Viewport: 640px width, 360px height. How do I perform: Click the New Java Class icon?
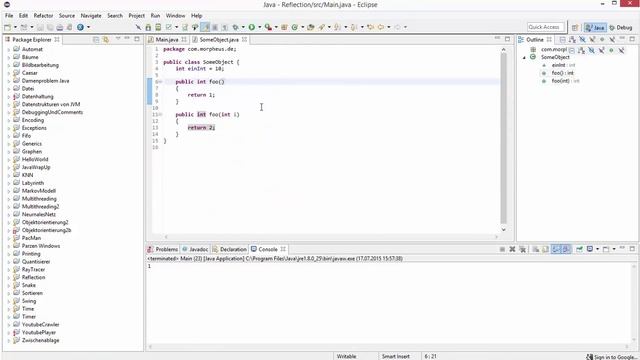click(x=294, y=27)
